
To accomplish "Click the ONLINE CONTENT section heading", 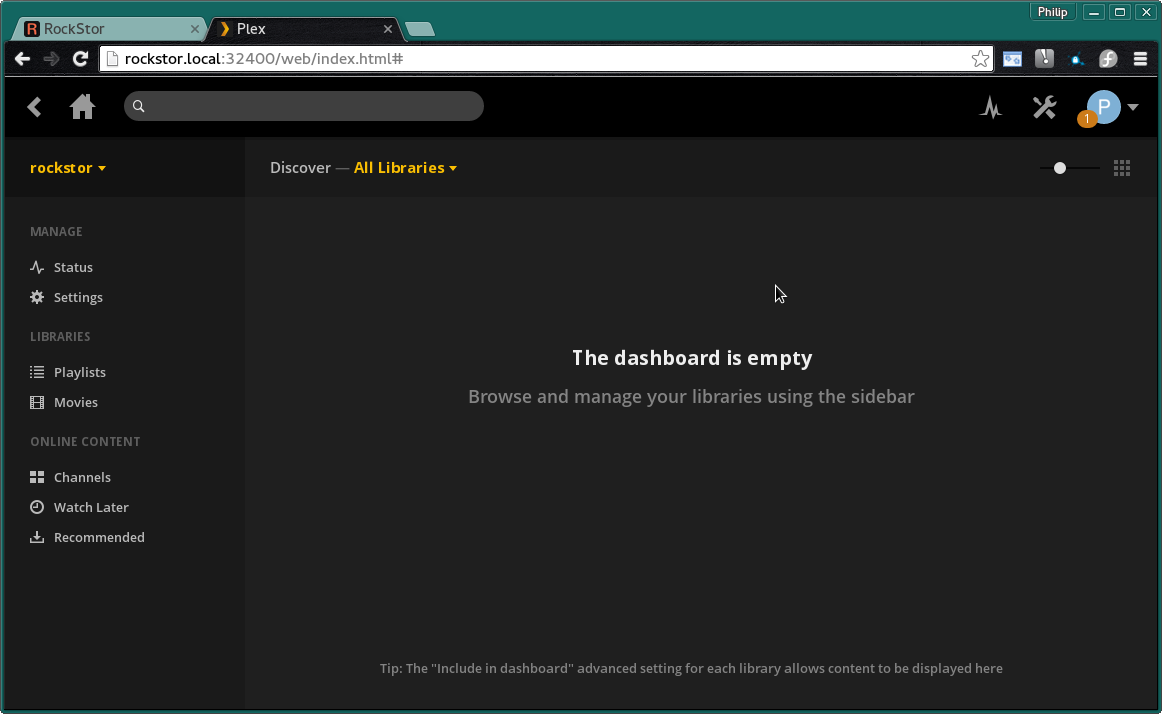I will (x=85, y=442).
